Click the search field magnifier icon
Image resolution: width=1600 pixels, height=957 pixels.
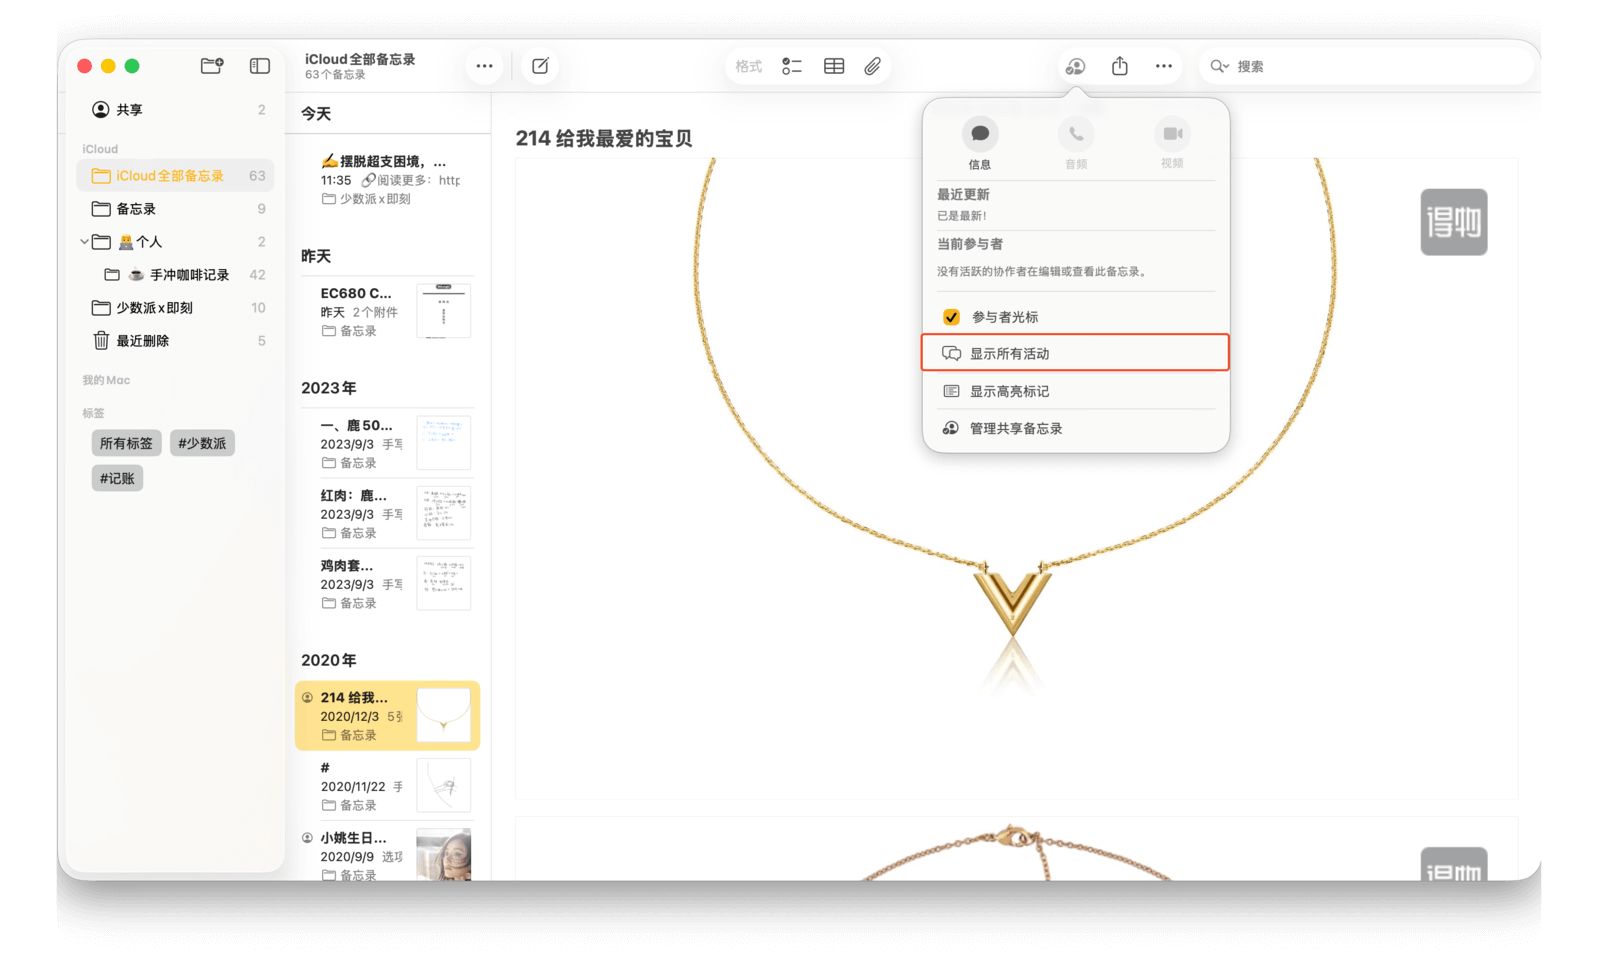pyautogui.click(x=1219, y=66)
